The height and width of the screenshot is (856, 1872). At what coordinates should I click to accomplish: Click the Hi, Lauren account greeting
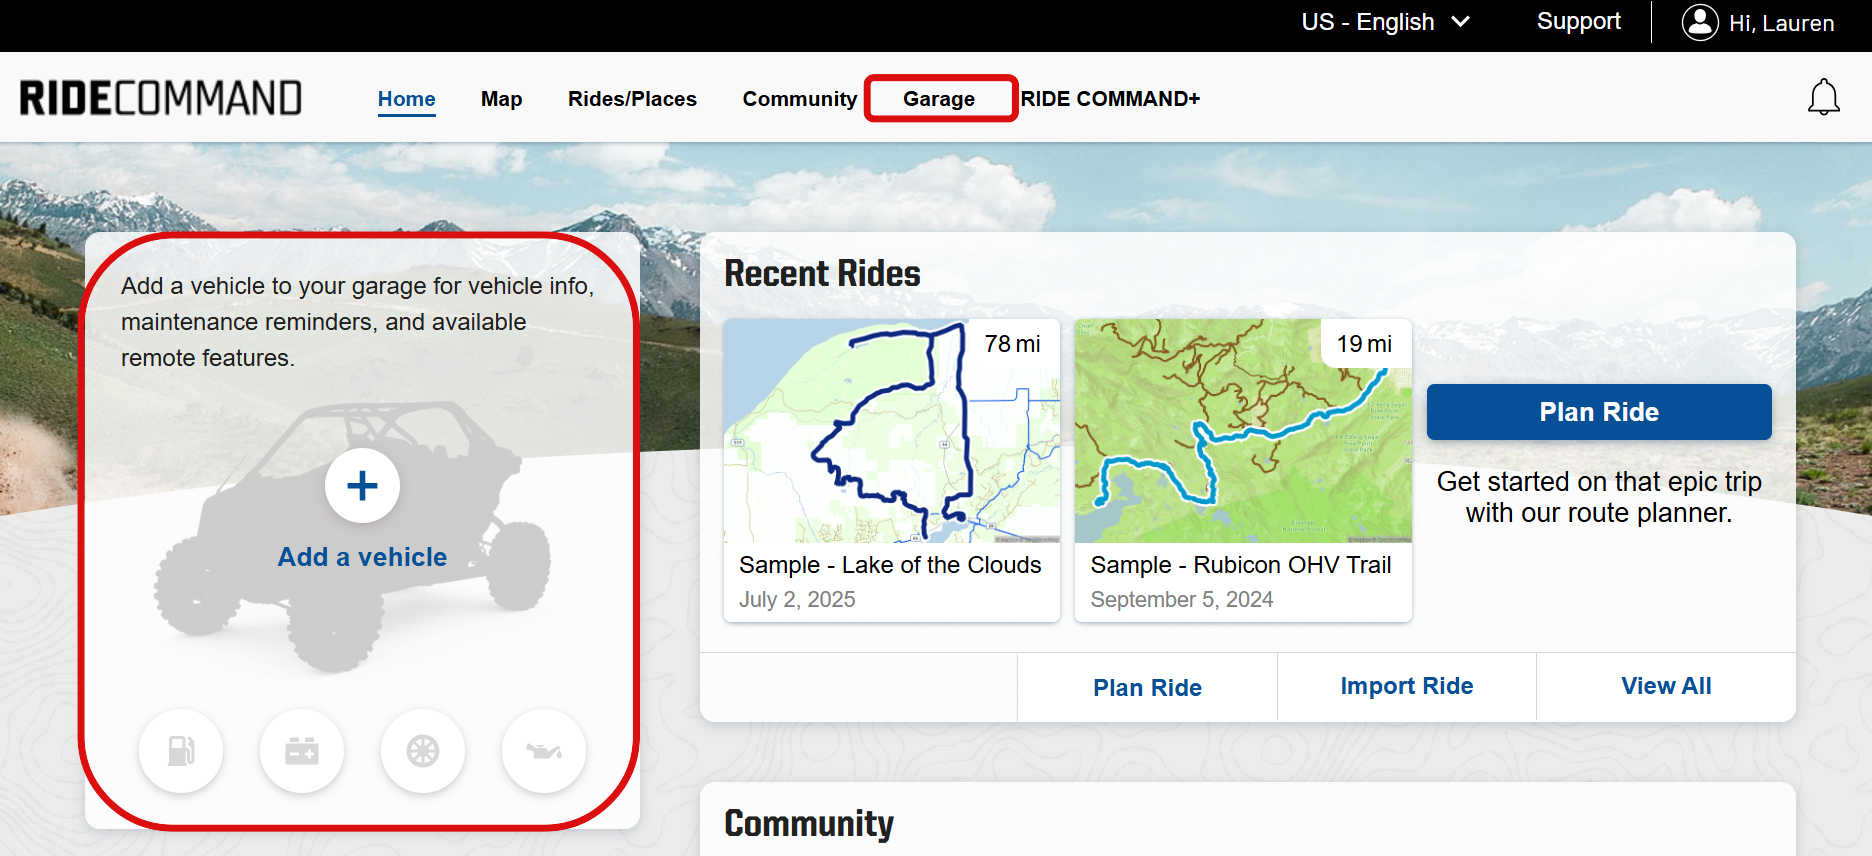(x=1781, y=23)
